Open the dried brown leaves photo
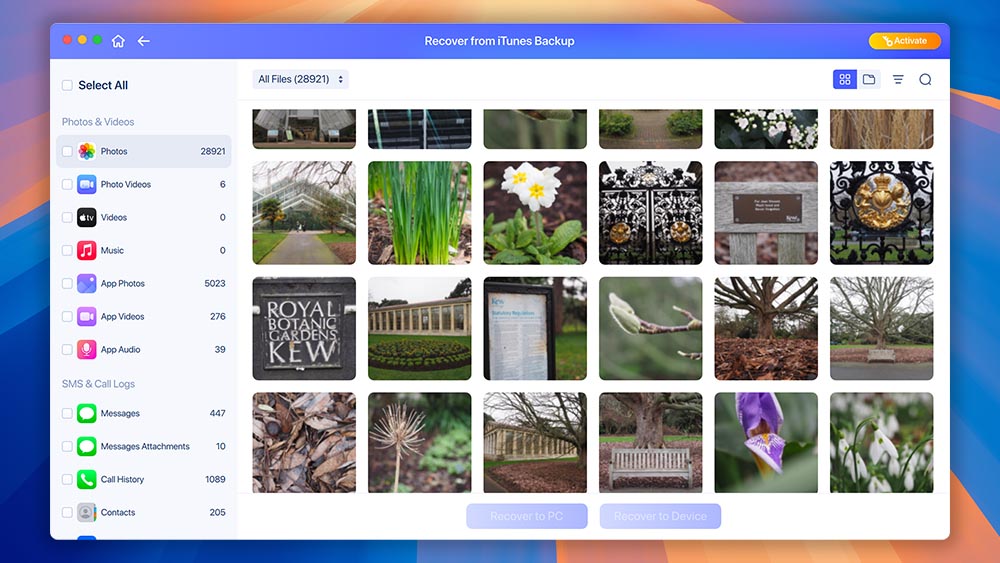1000x563 pixels. coord(304,442)
